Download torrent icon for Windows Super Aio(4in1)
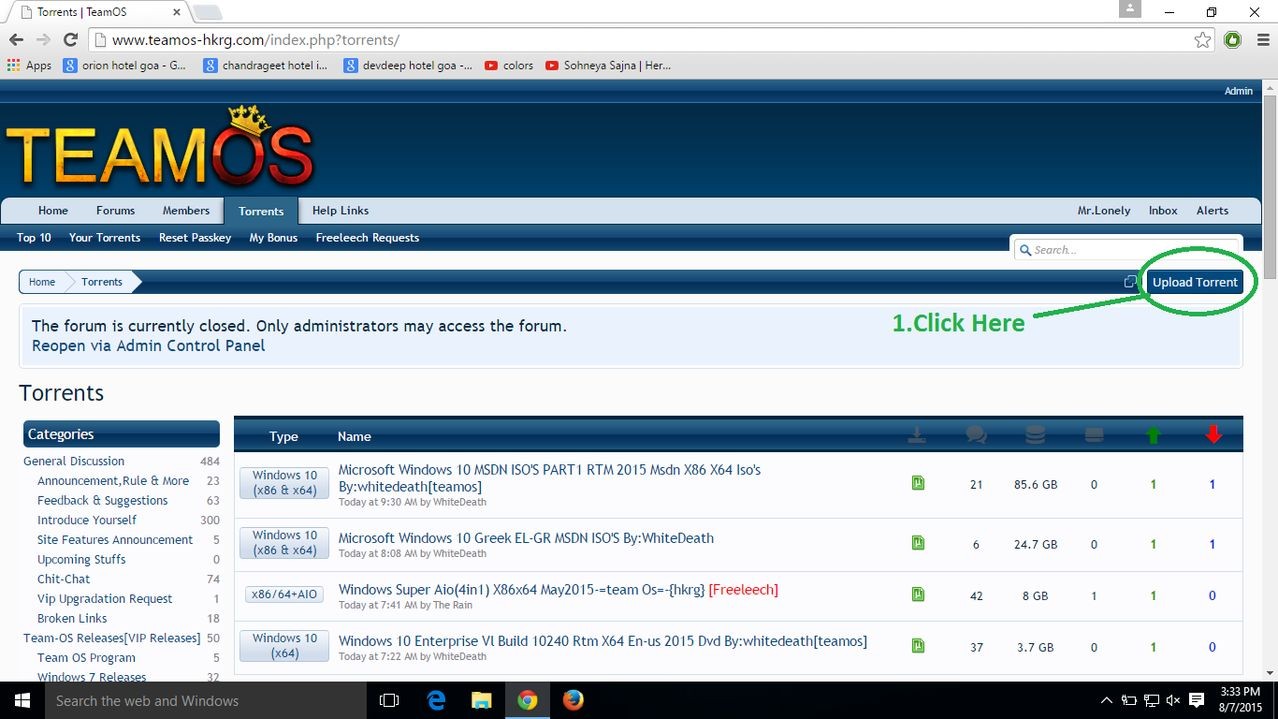Image resolution: width=1278 pixels, height=719 pixels. tap(918, 594)
